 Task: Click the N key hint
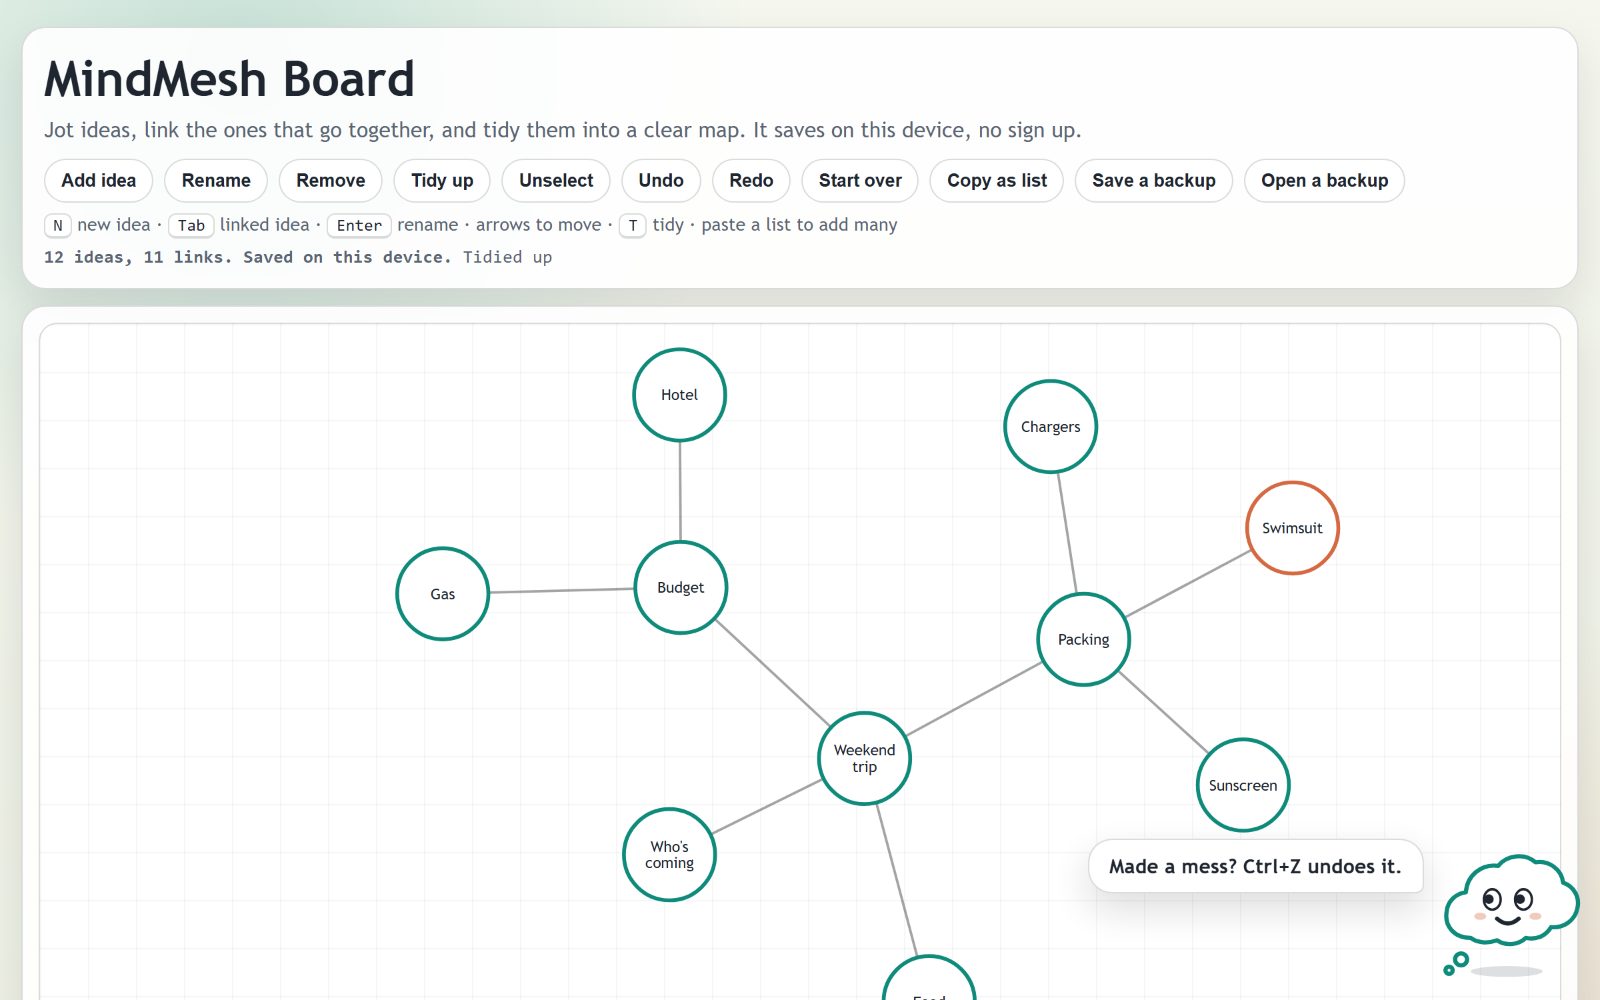click(x=58, y=225)
